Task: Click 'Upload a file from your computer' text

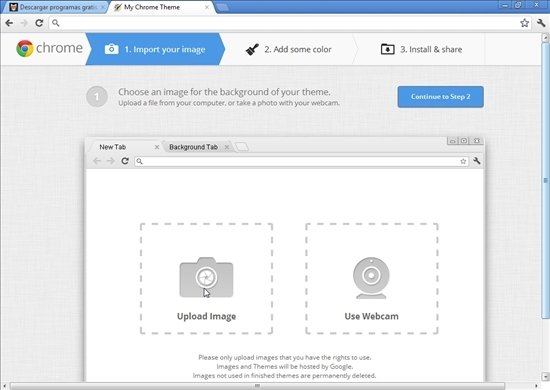Action: [x=229, y=103]
